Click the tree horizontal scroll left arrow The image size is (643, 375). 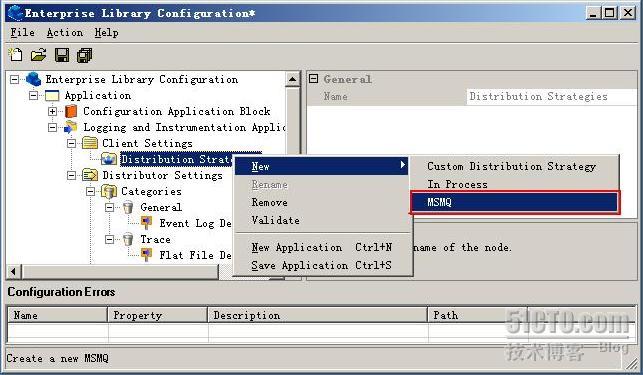click(14, 271)
